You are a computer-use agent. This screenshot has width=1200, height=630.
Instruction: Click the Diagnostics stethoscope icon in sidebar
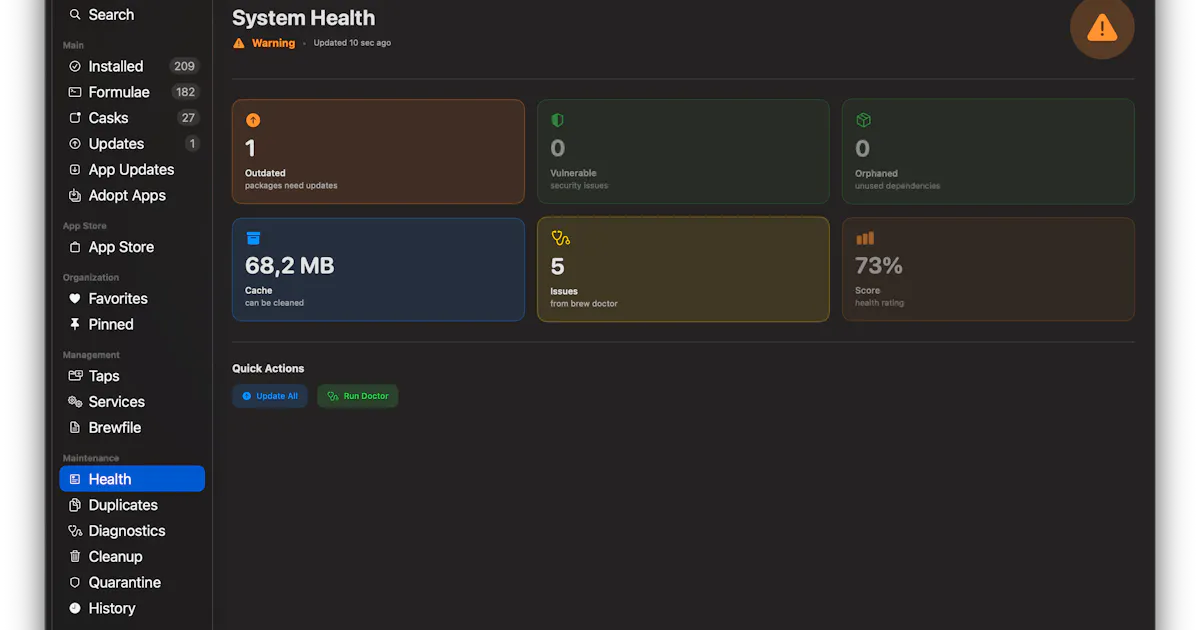coord(75,531)
